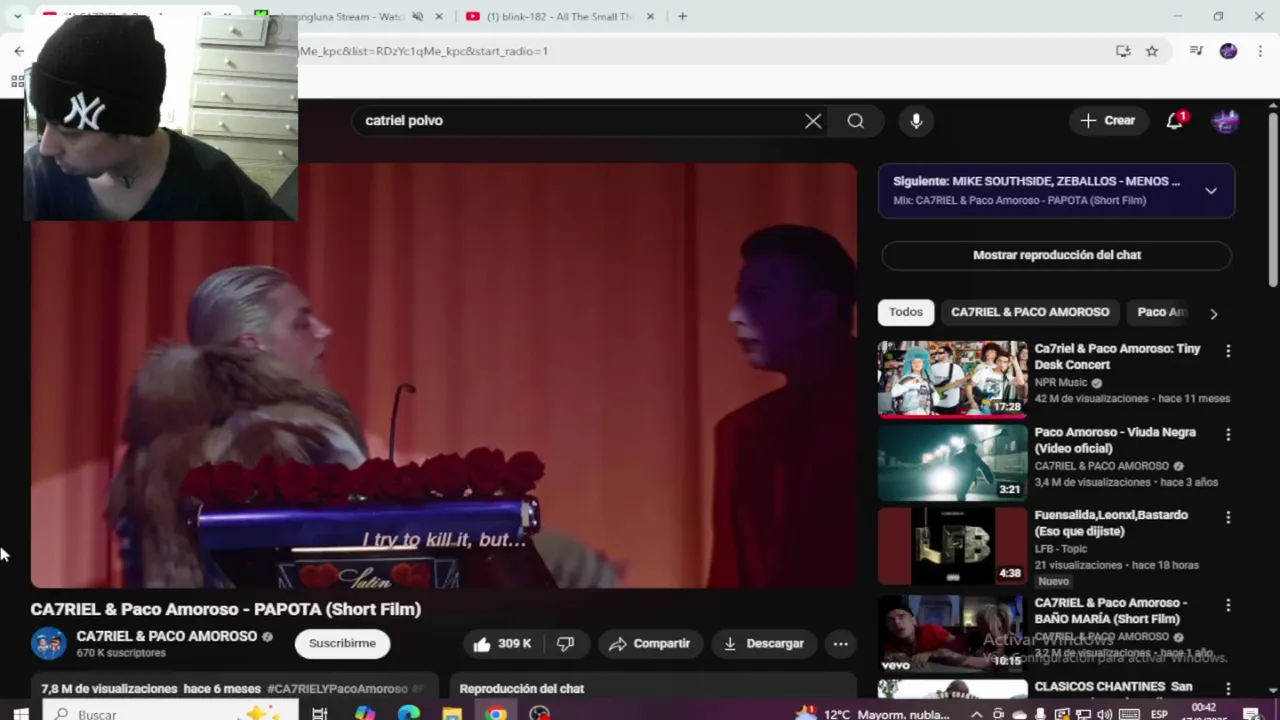Select the Todos filter chip
Image resolution: width=1280 pixels, height=720 pixels.
(906, 312)
